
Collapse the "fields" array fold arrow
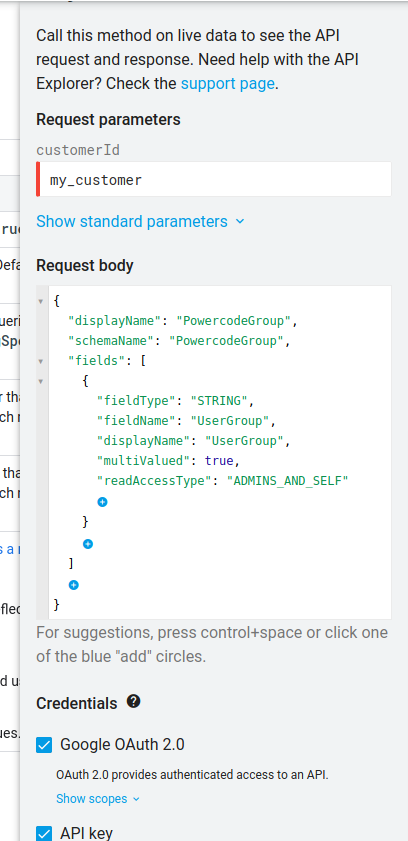coord(41,362)
